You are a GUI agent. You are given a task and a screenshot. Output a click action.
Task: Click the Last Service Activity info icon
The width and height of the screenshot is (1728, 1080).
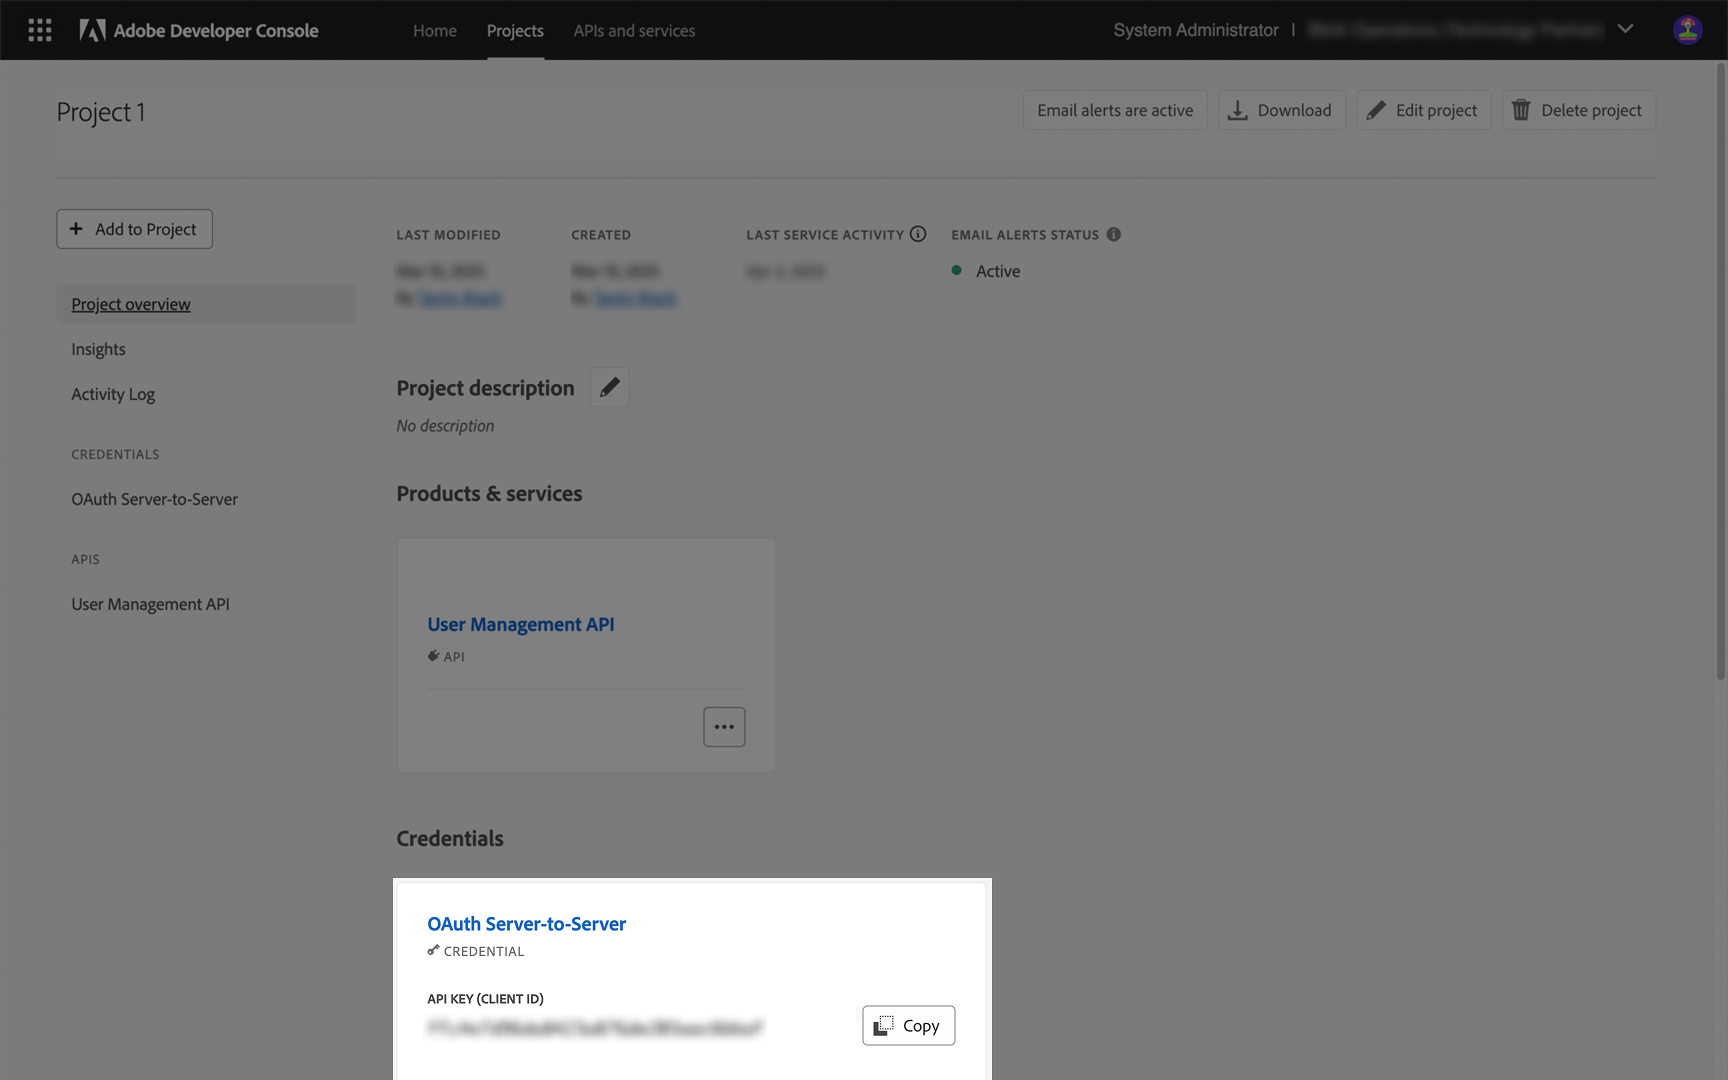tap(918, 234)
